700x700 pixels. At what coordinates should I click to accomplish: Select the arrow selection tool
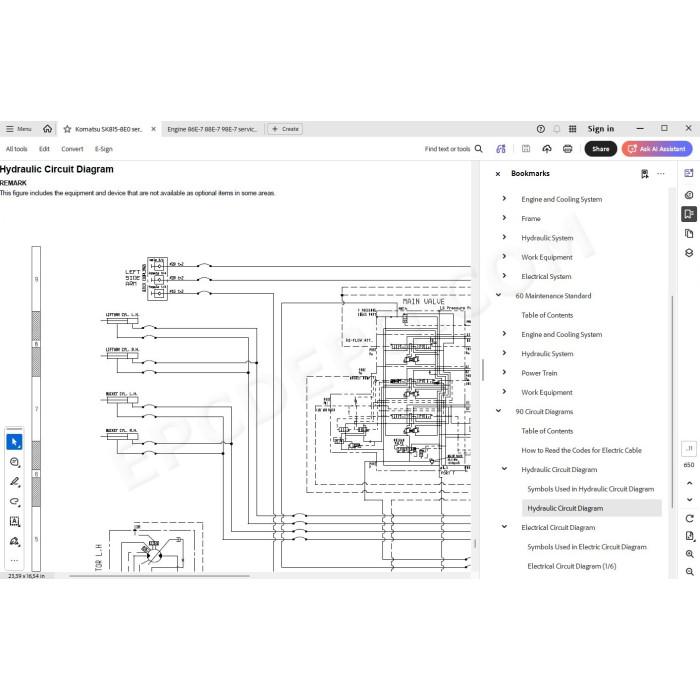pos(14,442)
